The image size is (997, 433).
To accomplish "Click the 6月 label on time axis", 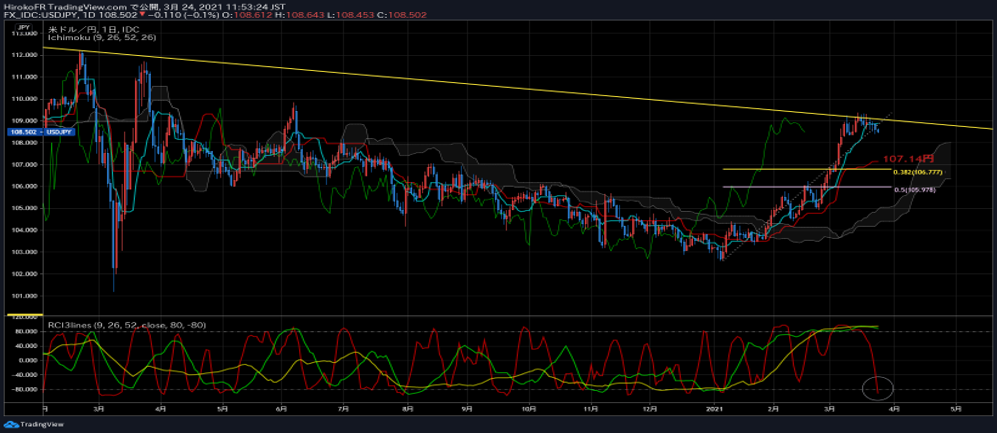I will [281, 409].
